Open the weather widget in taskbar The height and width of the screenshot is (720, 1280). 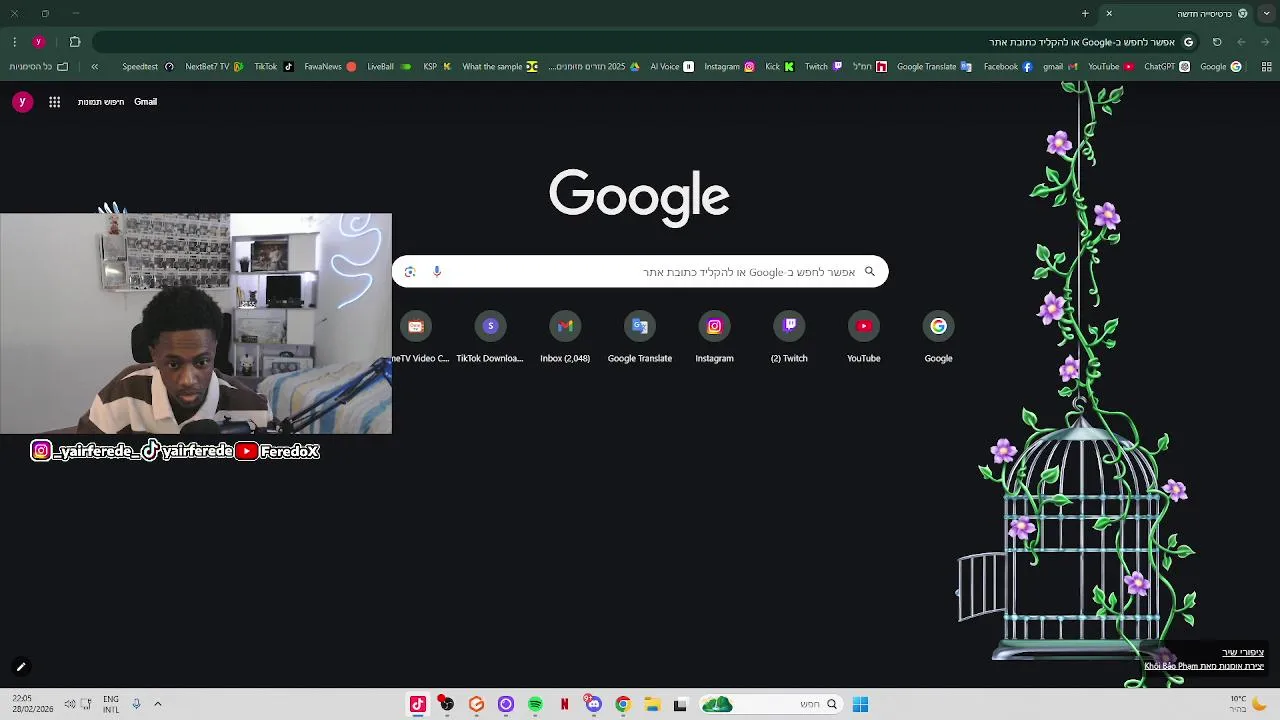1247,704
